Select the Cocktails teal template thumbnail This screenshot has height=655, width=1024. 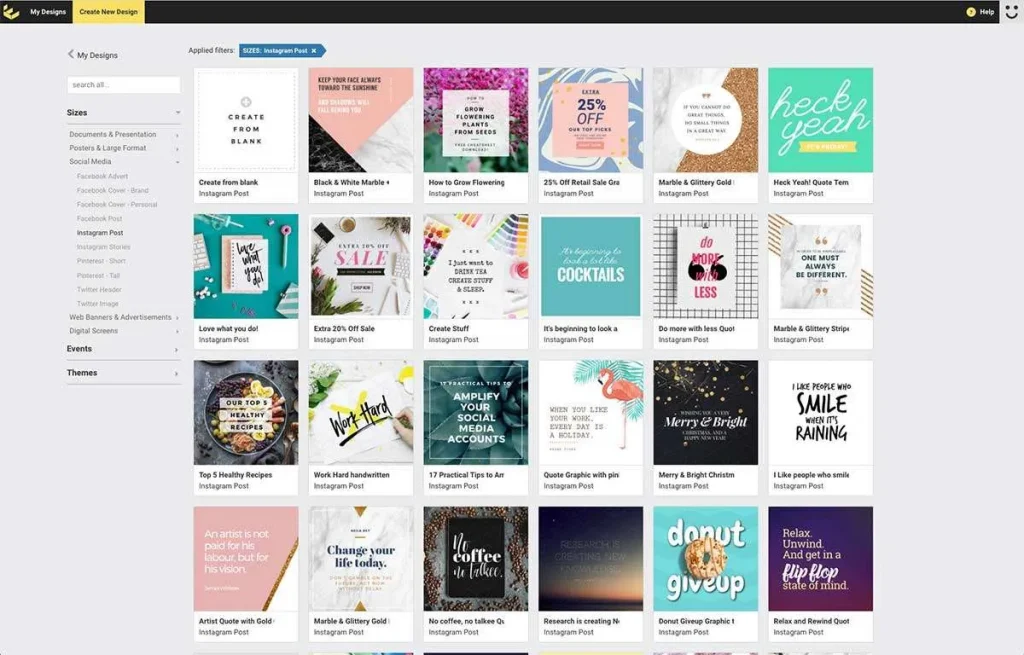point(590,266)
